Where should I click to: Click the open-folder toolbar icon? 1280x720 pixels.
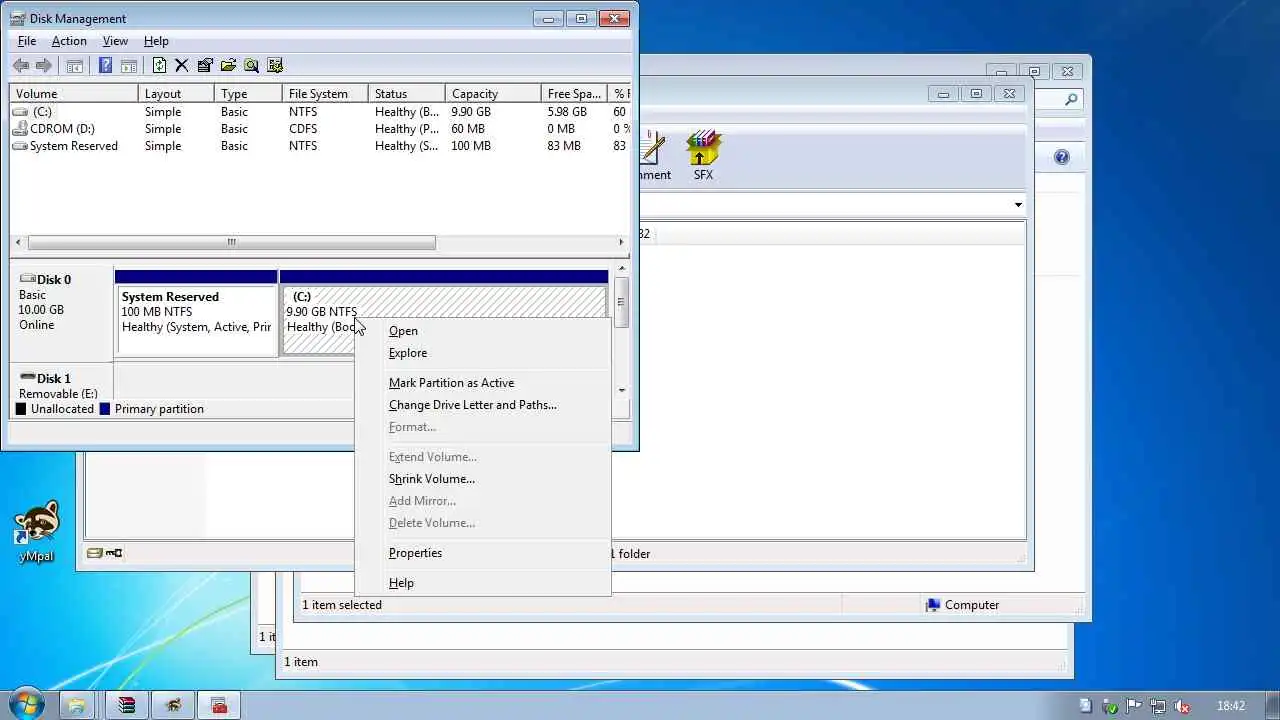tap(228, 66)
